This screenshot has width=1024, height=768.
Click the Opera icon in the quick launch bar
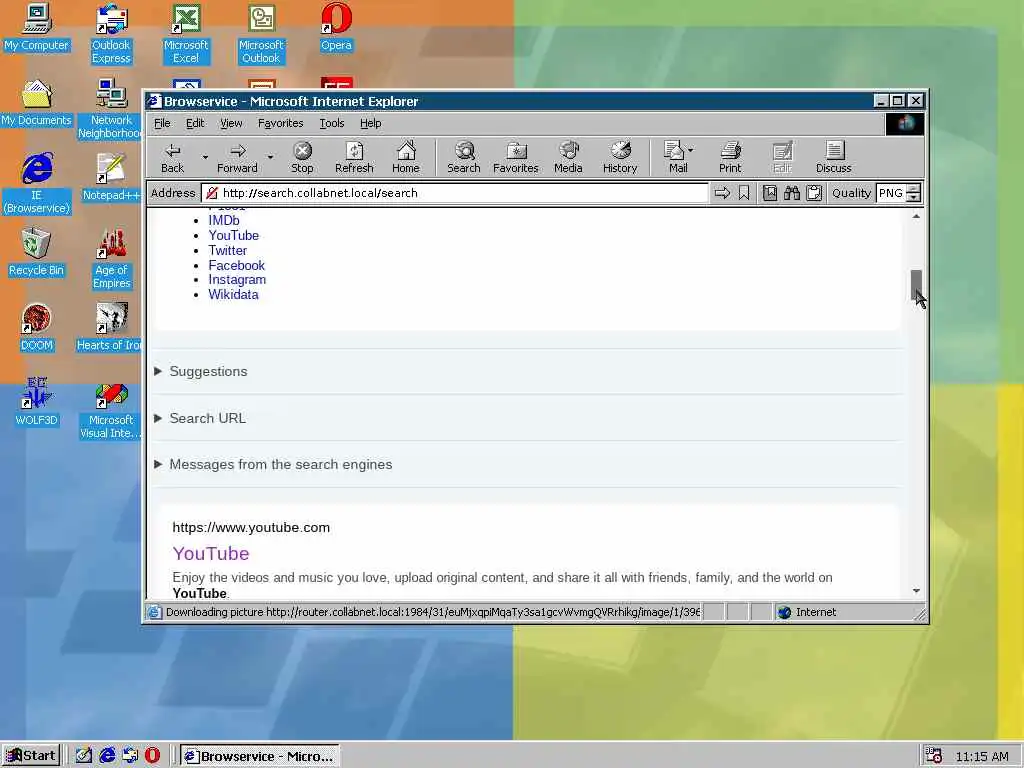[152, 756]
